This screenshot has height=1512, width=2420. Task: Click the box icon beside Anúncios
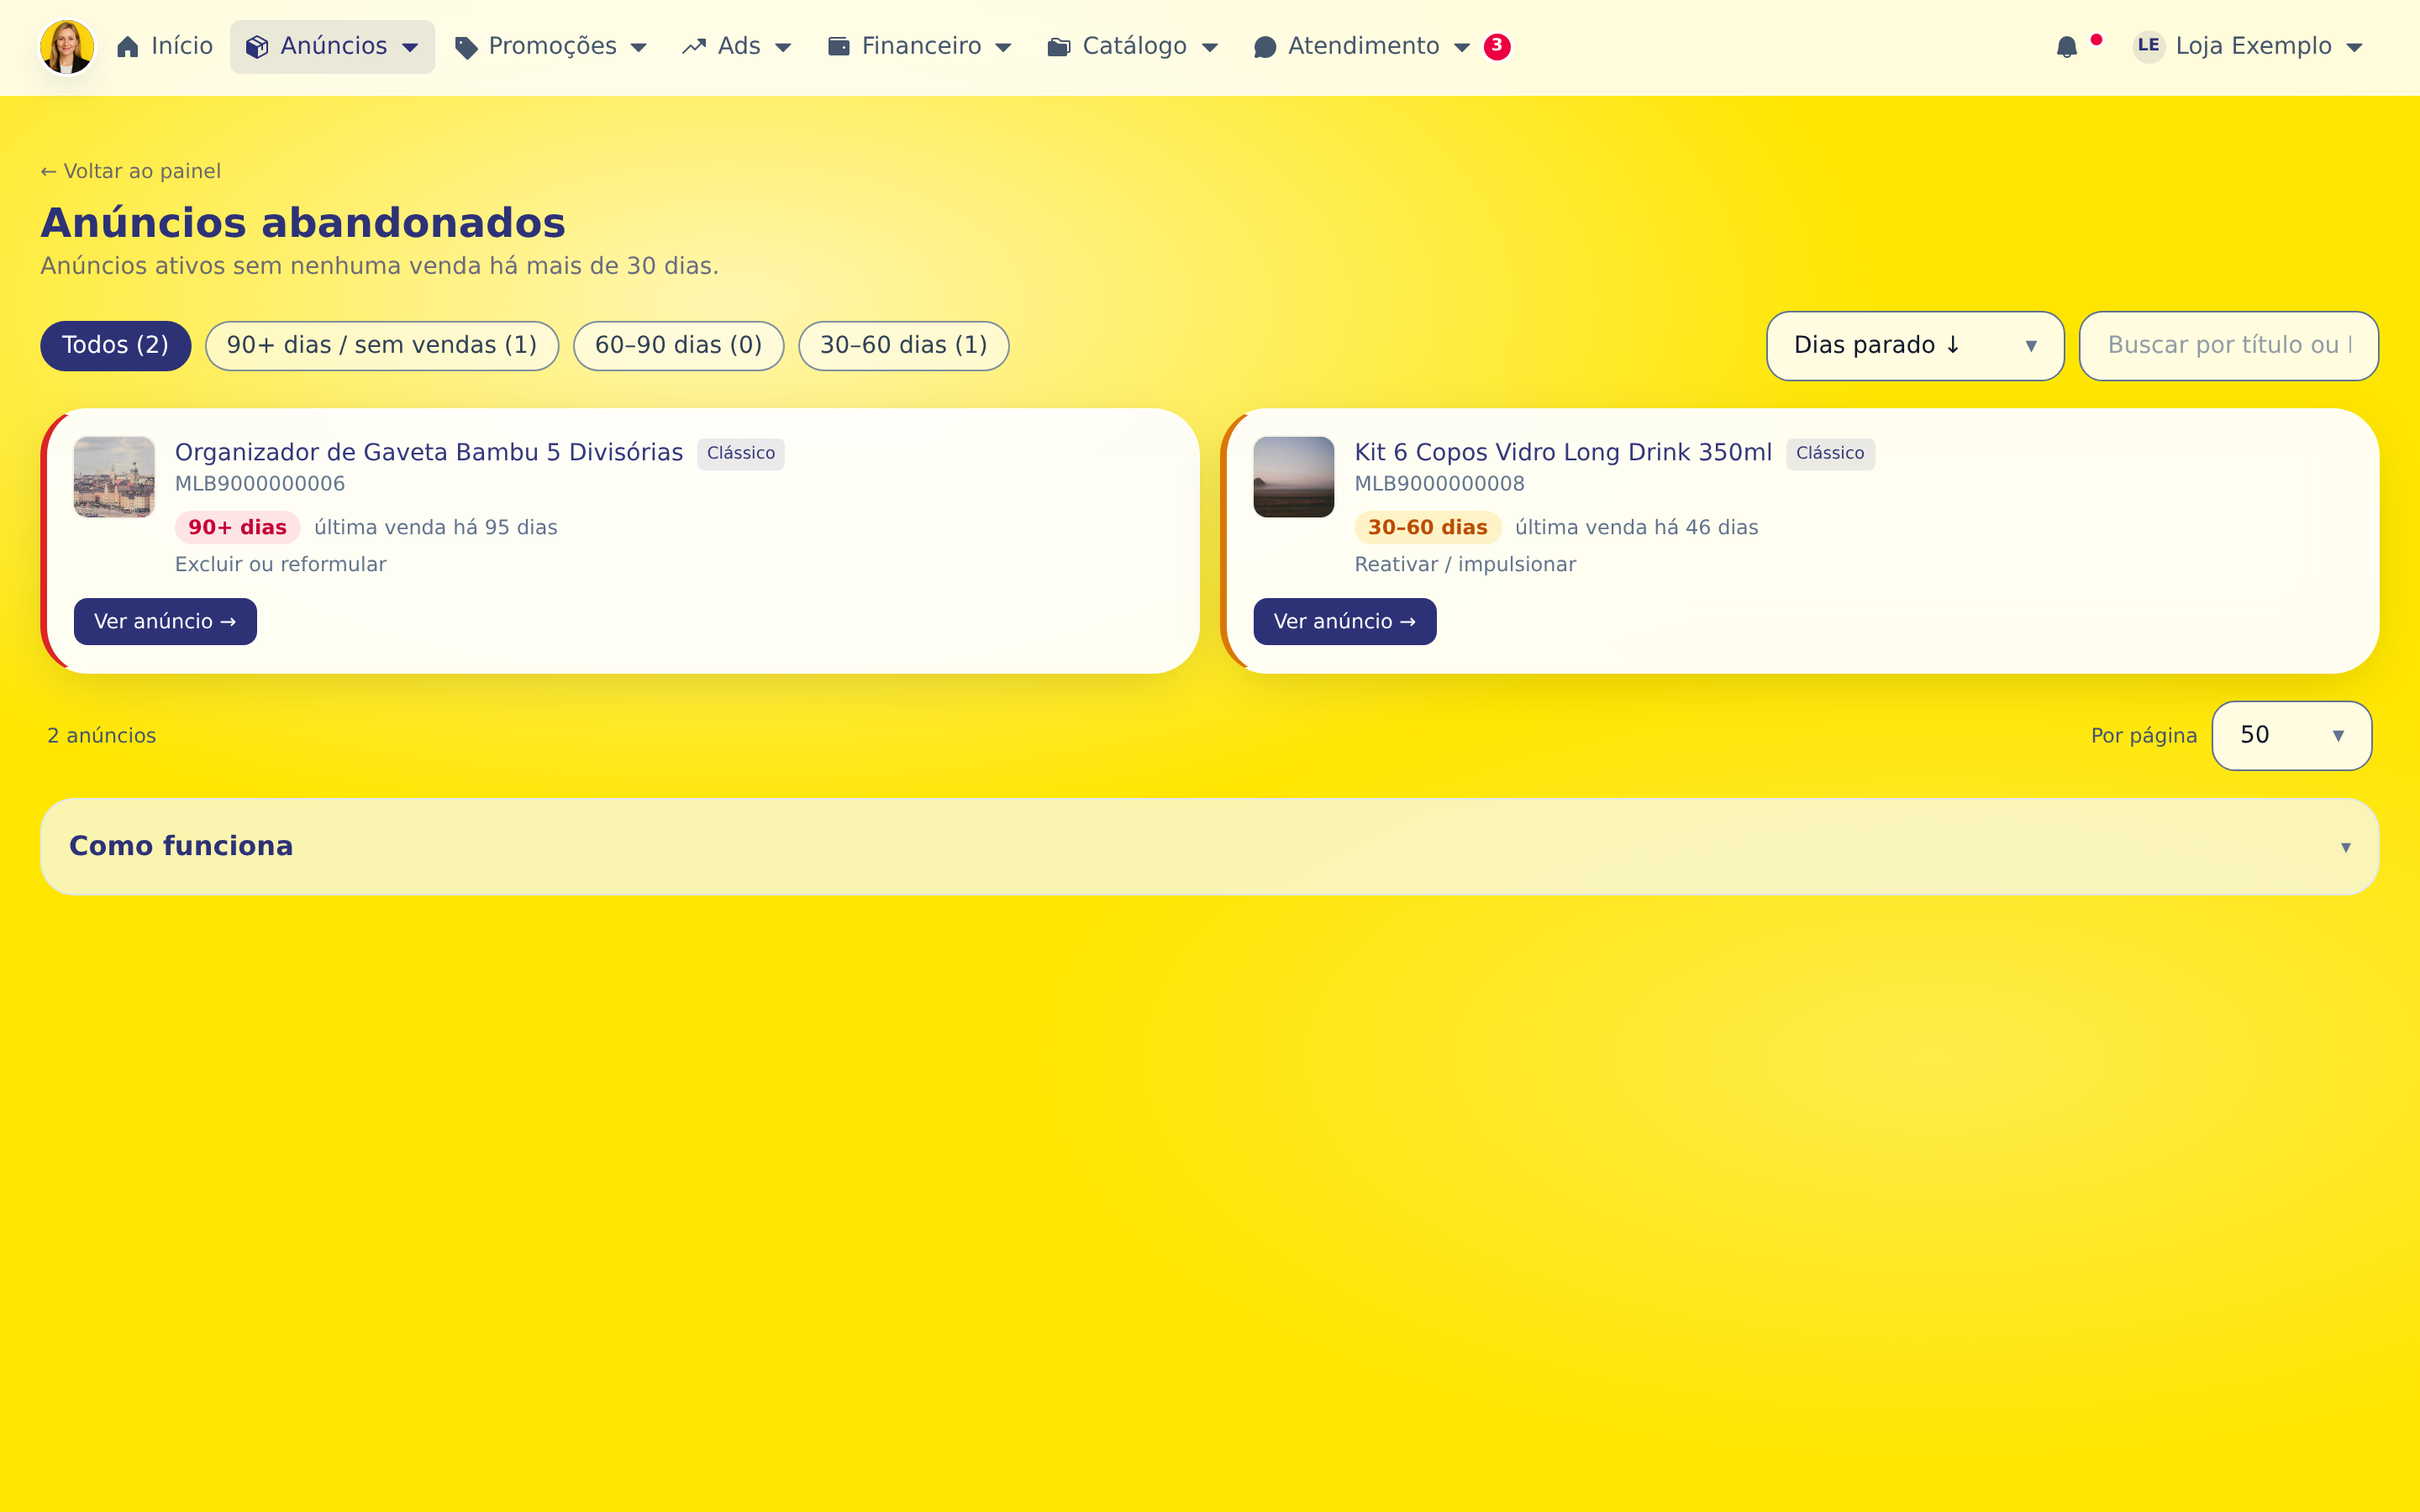click(x=257, y=47)
